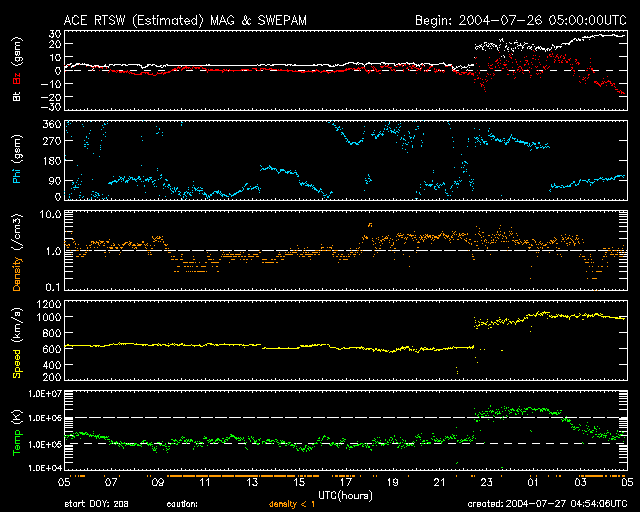This screenshot has height=512, width=640.
Task: Click the '180' tick on Phi axis
Action: click(x=52, y=161)
